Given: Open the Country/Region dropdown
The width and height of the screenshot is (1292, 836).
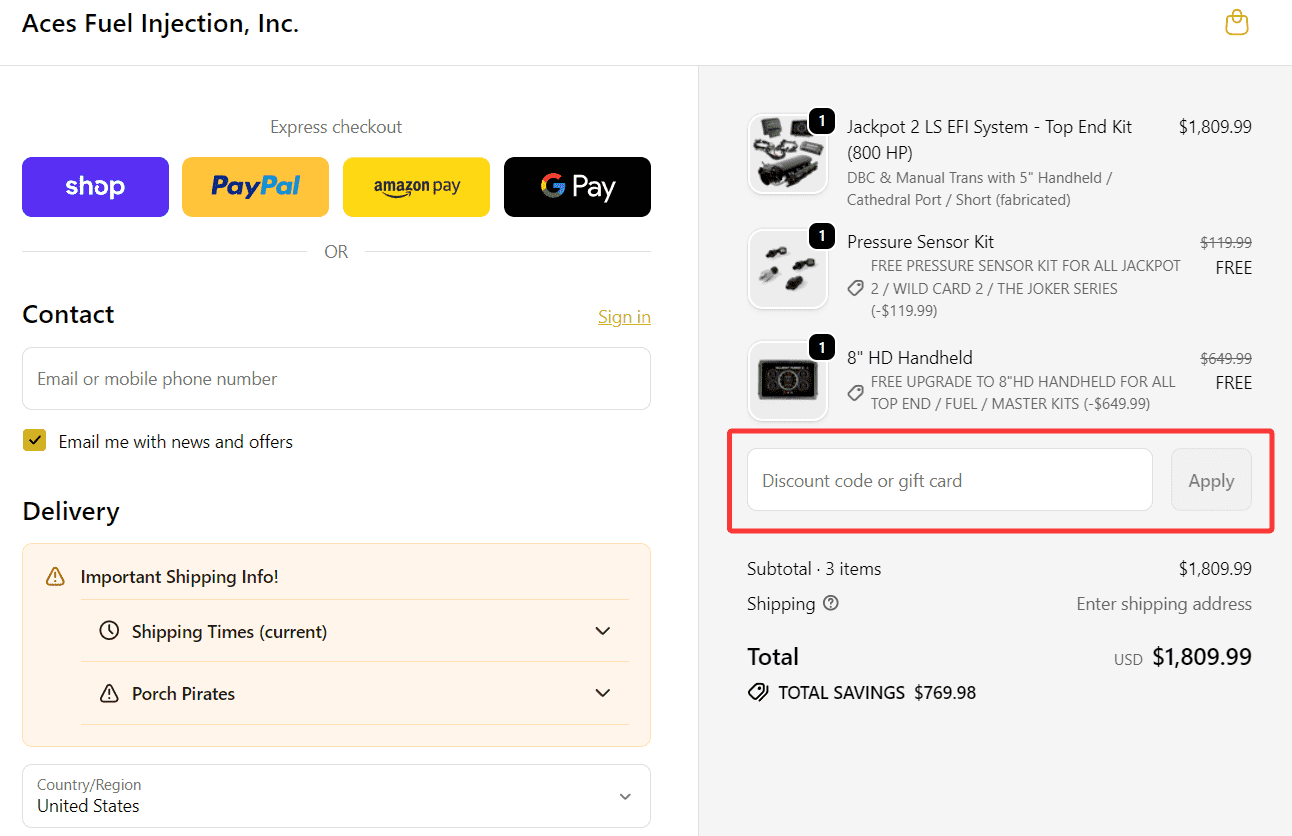Looking at the screenshot, I should tap(336, 796).
